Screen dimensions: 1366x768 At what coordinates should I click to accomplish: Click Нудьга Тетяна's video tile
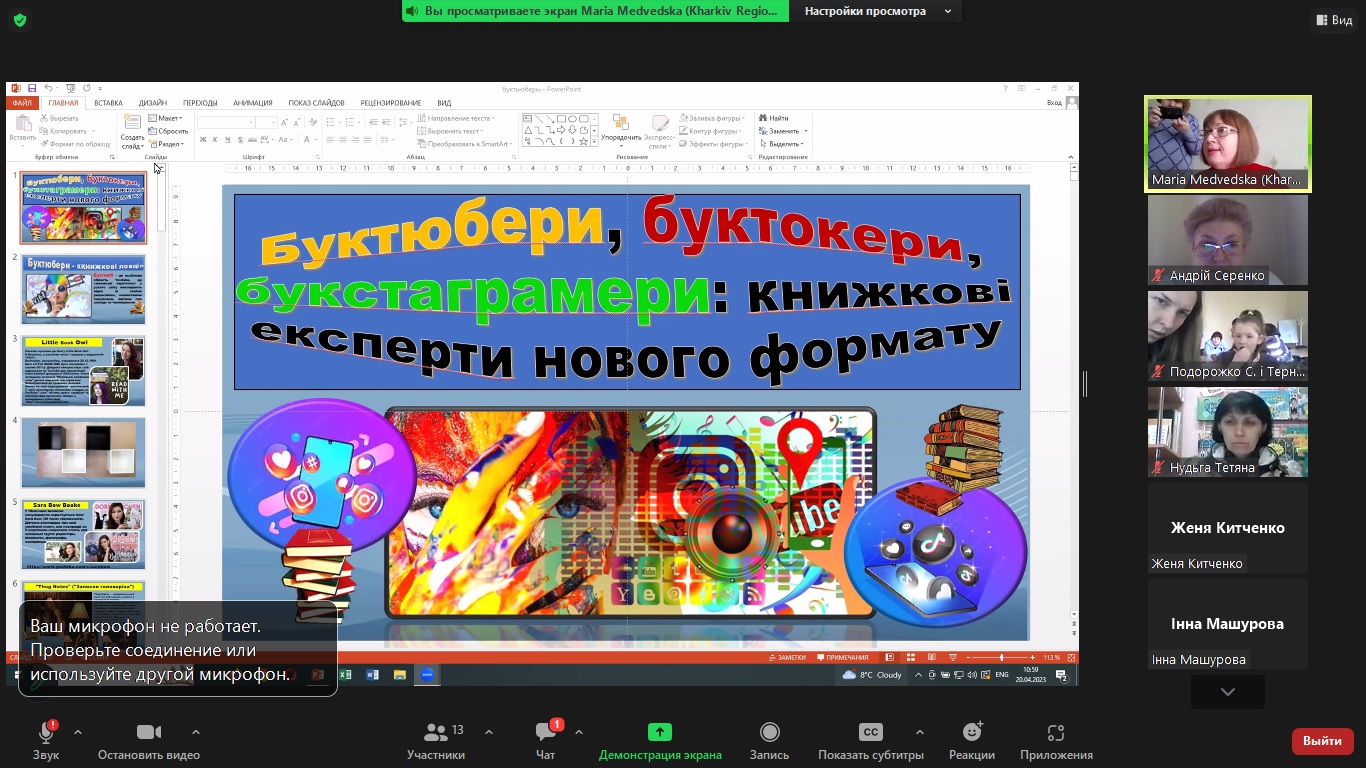tap(1227, 430)
